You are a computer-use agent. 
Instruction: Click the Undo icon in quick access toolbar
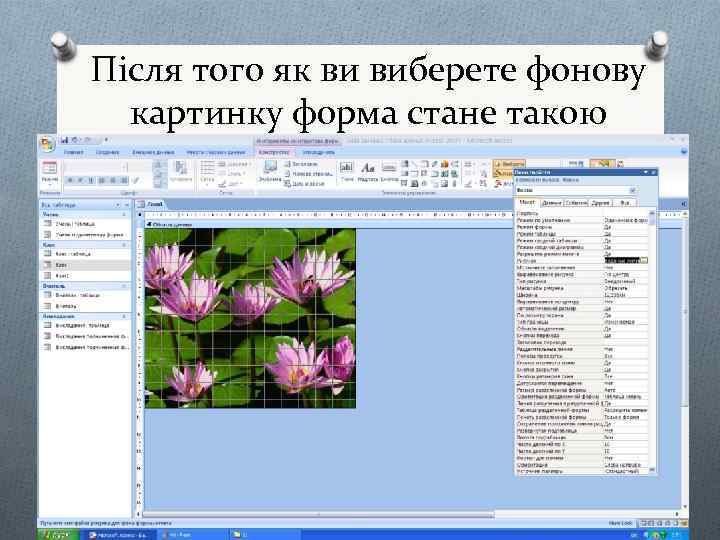pos(75,140)
